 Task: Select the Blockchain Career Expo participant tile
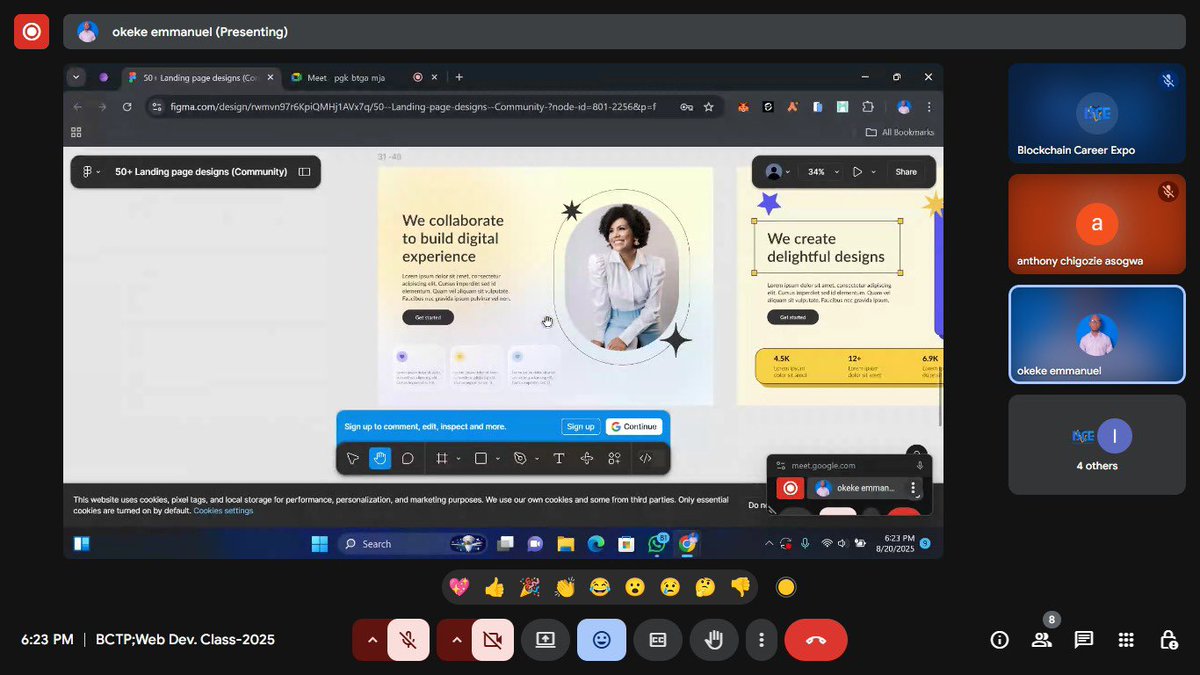click(x=1097, y=114)
